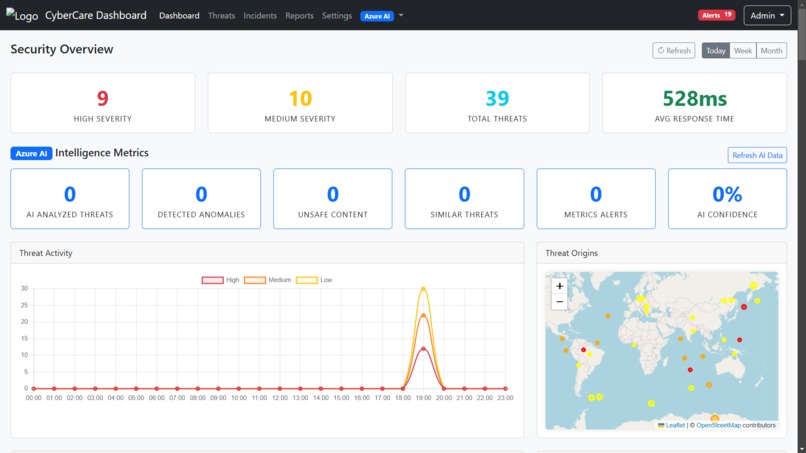Zoom in on the Threat Origins map
Image resolution: width=806 pixels, height=453 pixels.
(x=559, y=286)
